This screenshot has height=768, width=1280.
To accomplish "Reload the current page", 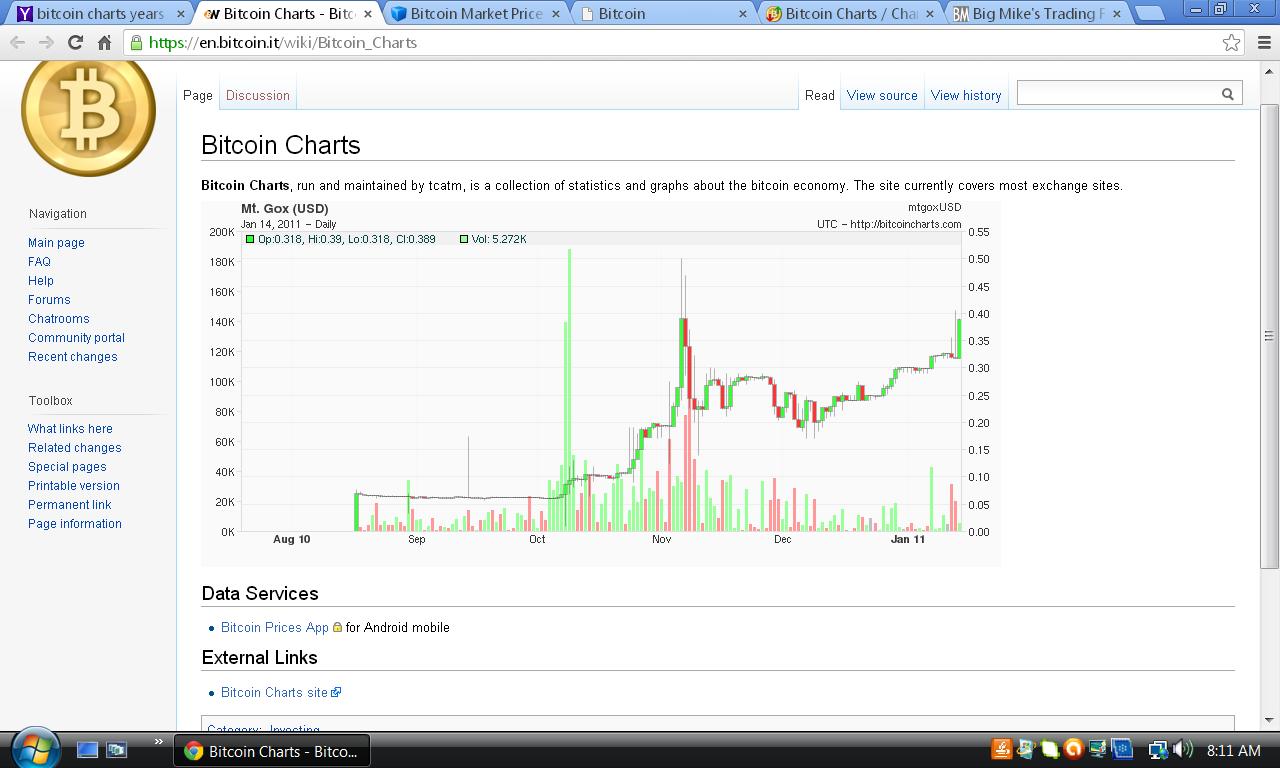I will pyautogui.click(x=75, y=43).
